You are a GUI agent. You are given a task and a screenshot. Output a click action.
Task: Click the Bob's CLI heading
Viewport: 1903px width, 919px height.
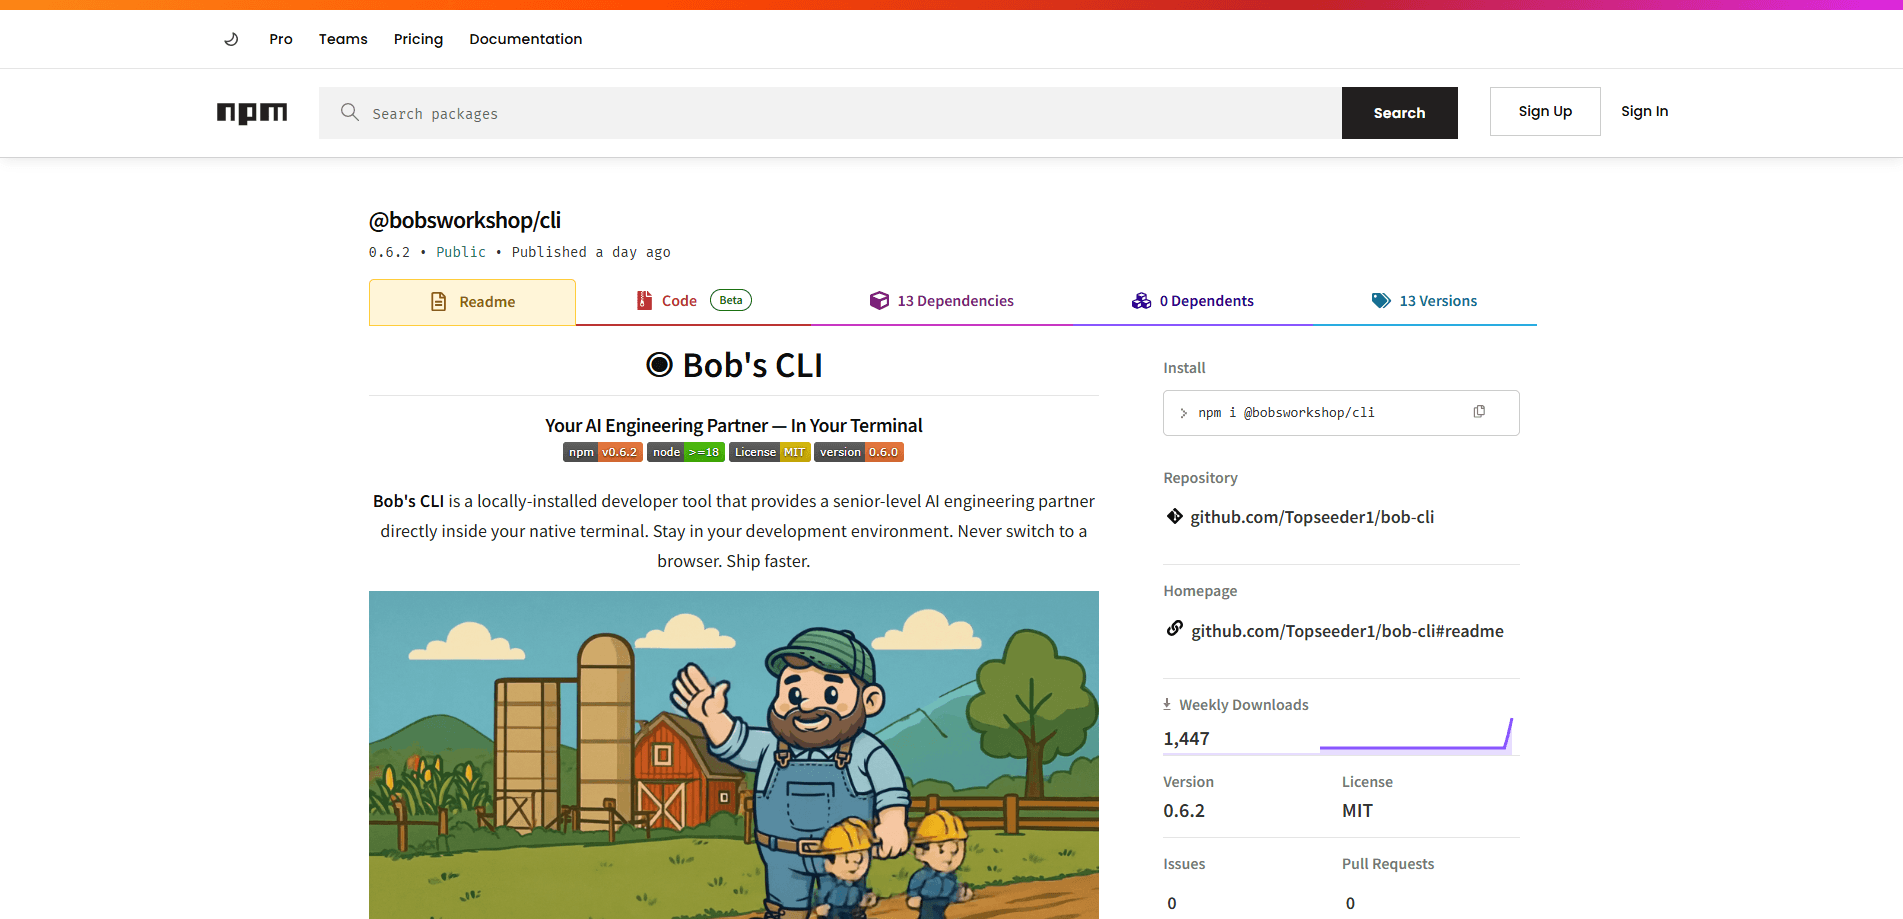(753, 366)
